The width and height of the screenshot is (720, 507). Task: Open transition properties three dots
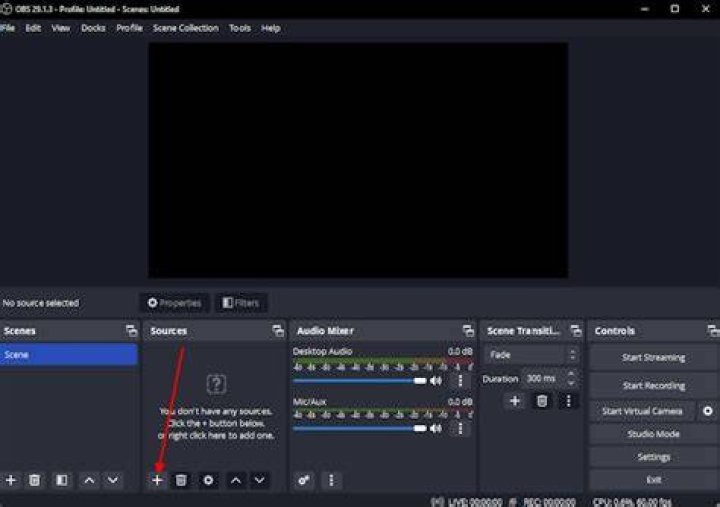coord(568,401)
